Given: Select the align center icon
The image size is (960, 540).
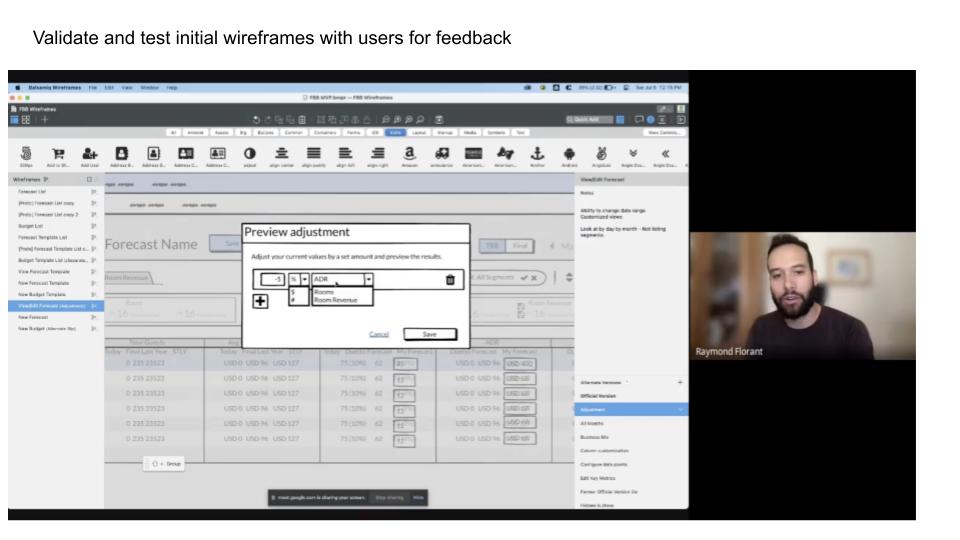Looking at the screenshot, I should (x=284, y=151).
